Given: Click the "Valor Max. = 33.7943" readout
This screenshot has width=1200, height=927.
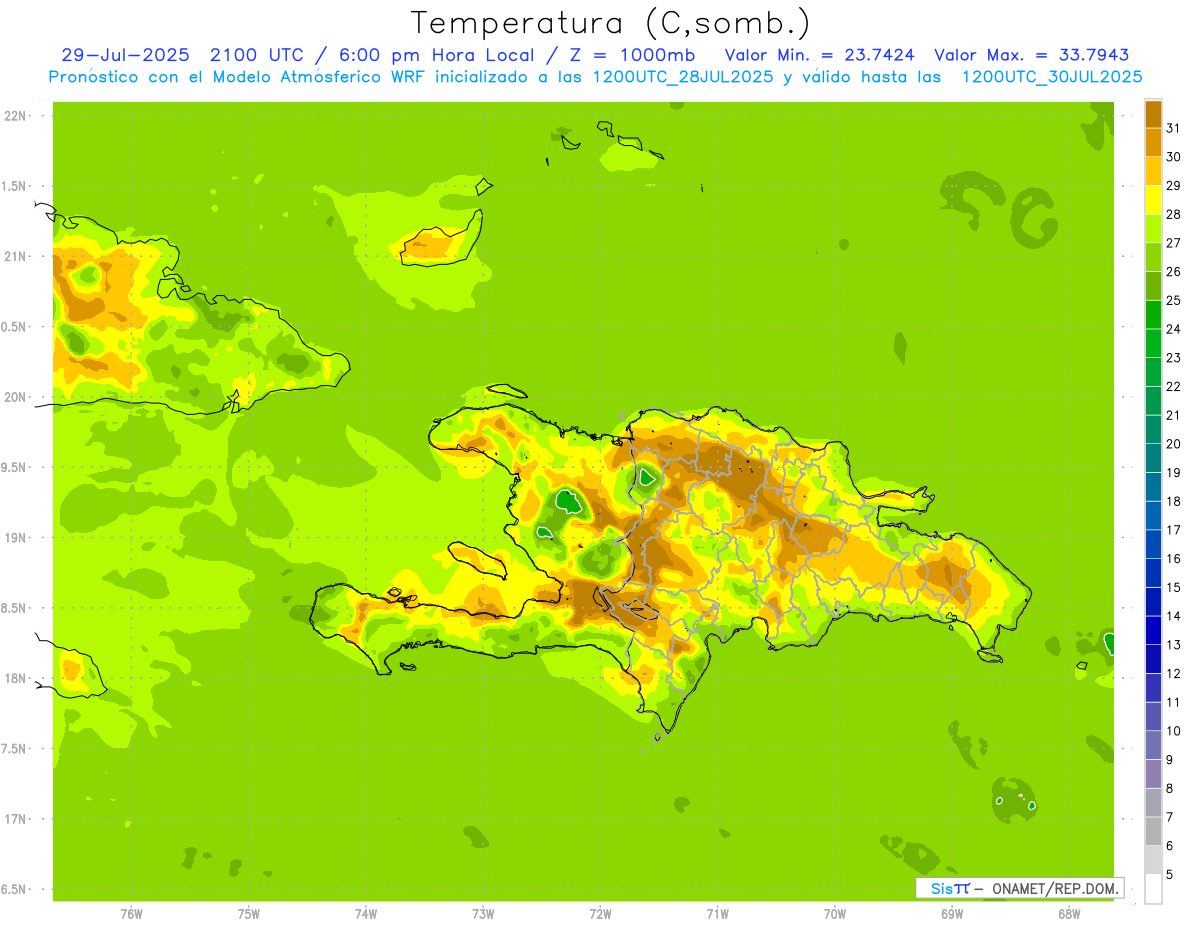Looking at the screenshot, I should (1032, 55).
